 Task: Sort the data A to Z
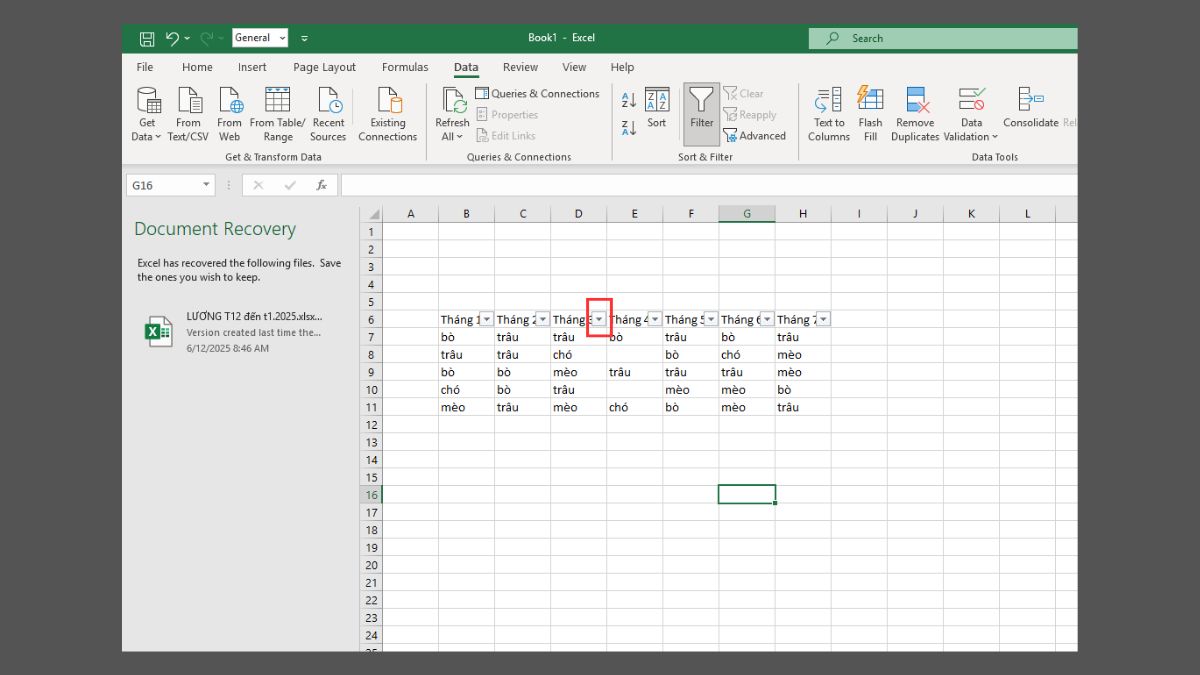coord(627,100)
